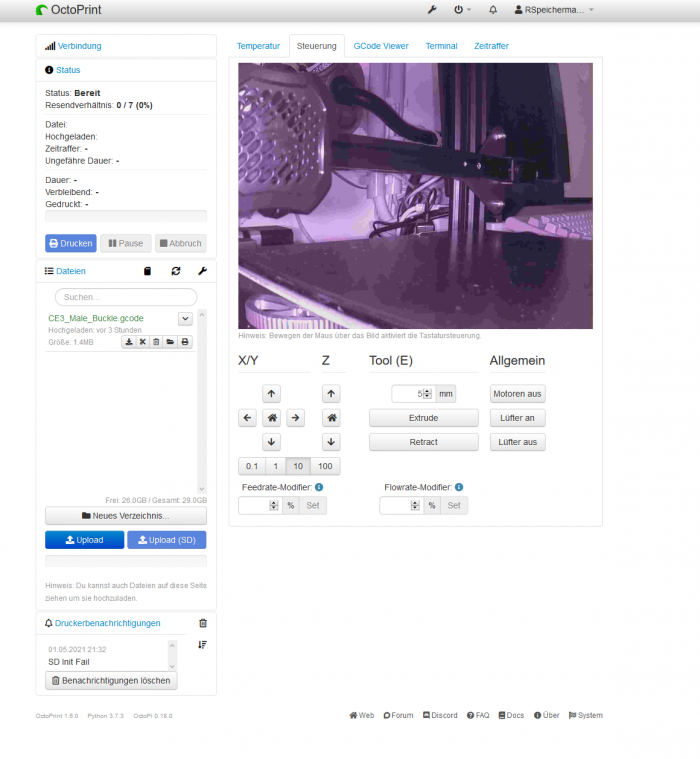The image size is (700, 759).
Task: Switch to the GCode Viewer tab
Action: click(x=381, y=46)
